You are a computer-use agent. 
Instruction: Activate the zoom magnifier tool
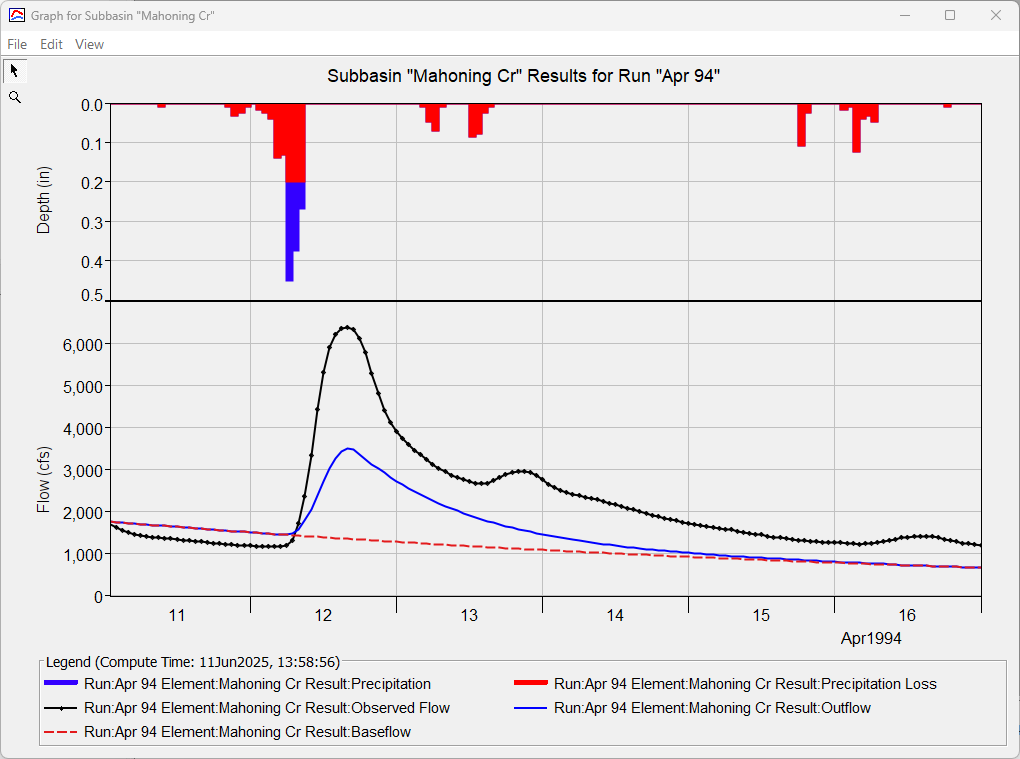[14, 97]
